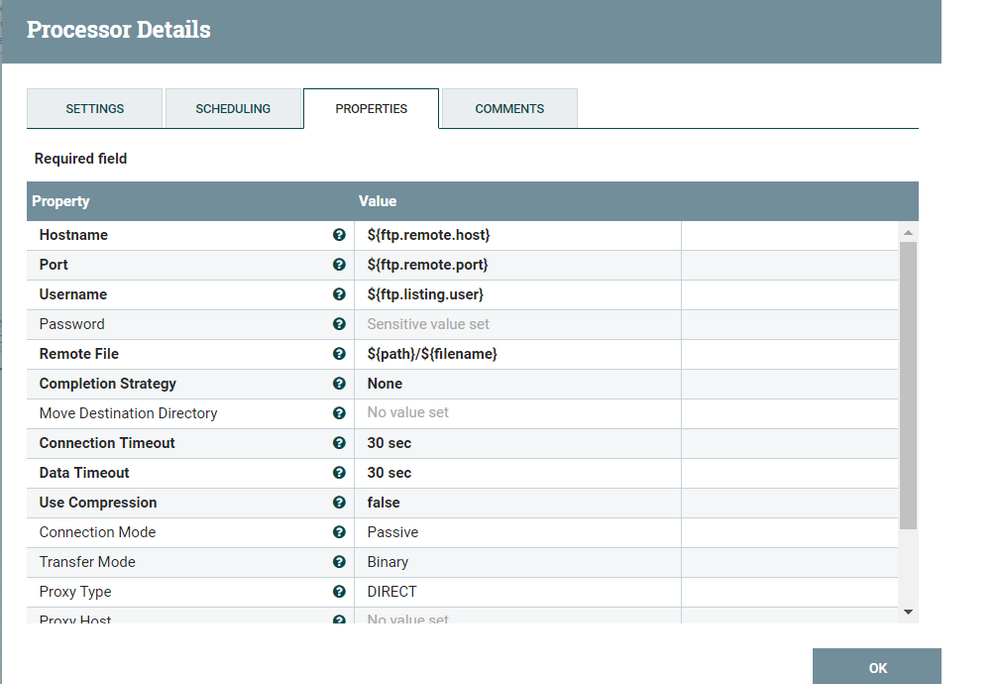
Task: Click the ${ftp.remote.port} value
Action: point(428,264)
